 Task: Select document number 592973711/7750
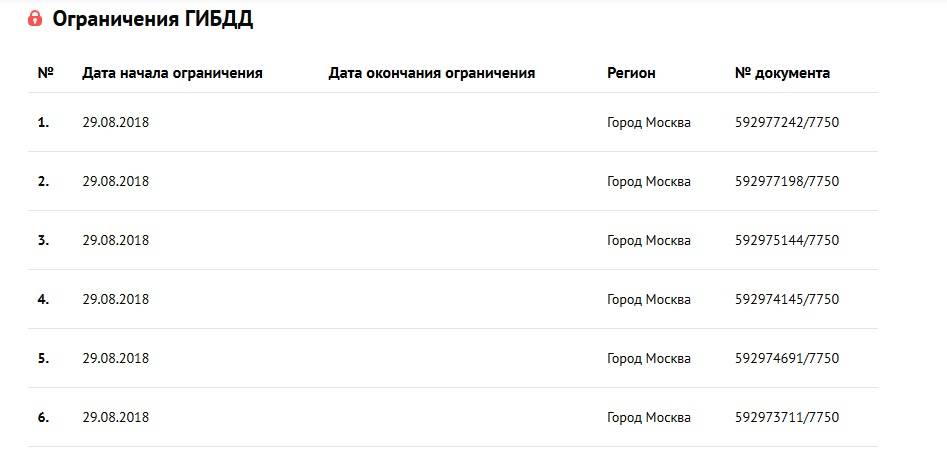pos(786,417)
